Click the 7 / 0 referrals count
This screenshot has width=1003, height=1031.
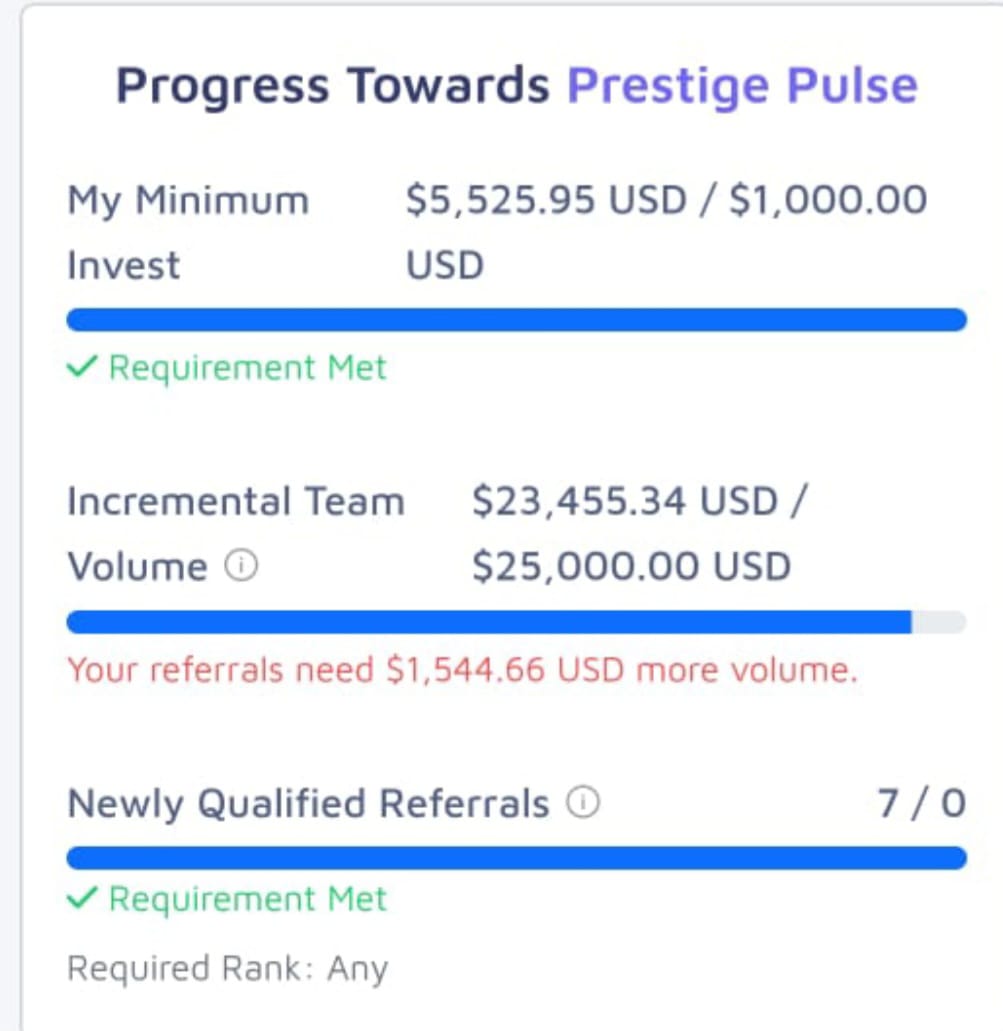click(x=921, y=803)
